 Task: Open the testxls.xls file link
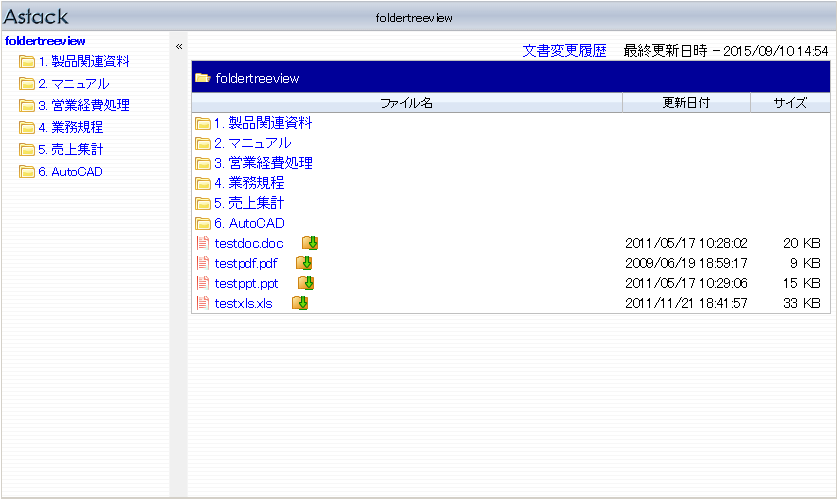point(243,303)
